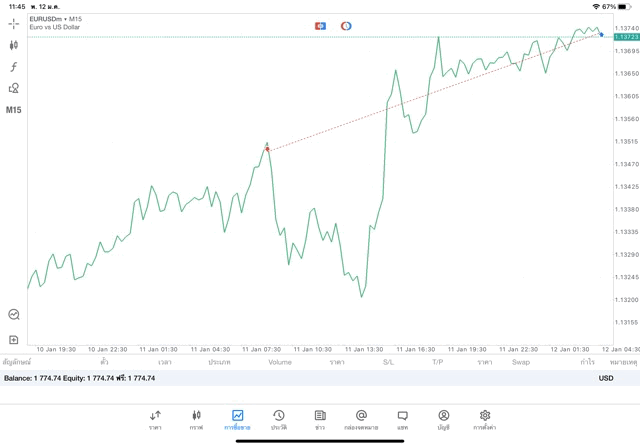Activate the crosshair cursor tool
Viewport: 640px width, 447px height.
pos(14,23)
